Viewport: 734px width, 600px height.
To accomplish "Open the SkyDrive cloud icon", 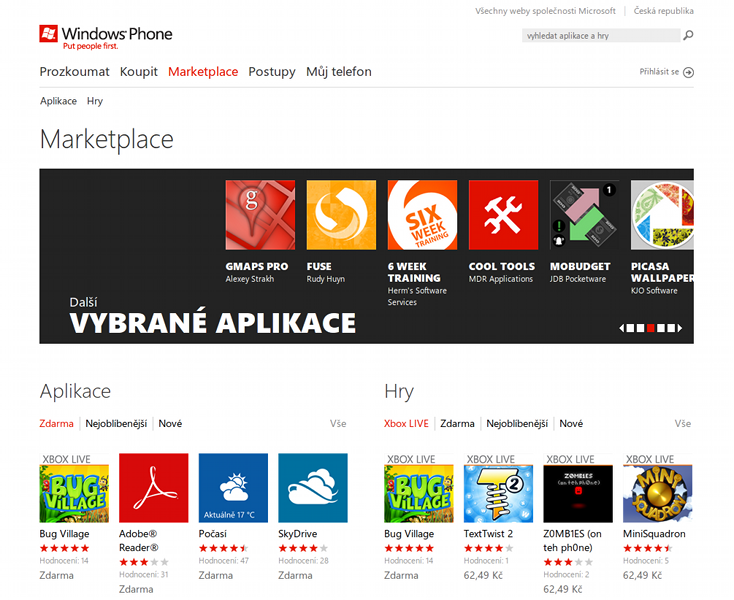I will click(313, 488).
